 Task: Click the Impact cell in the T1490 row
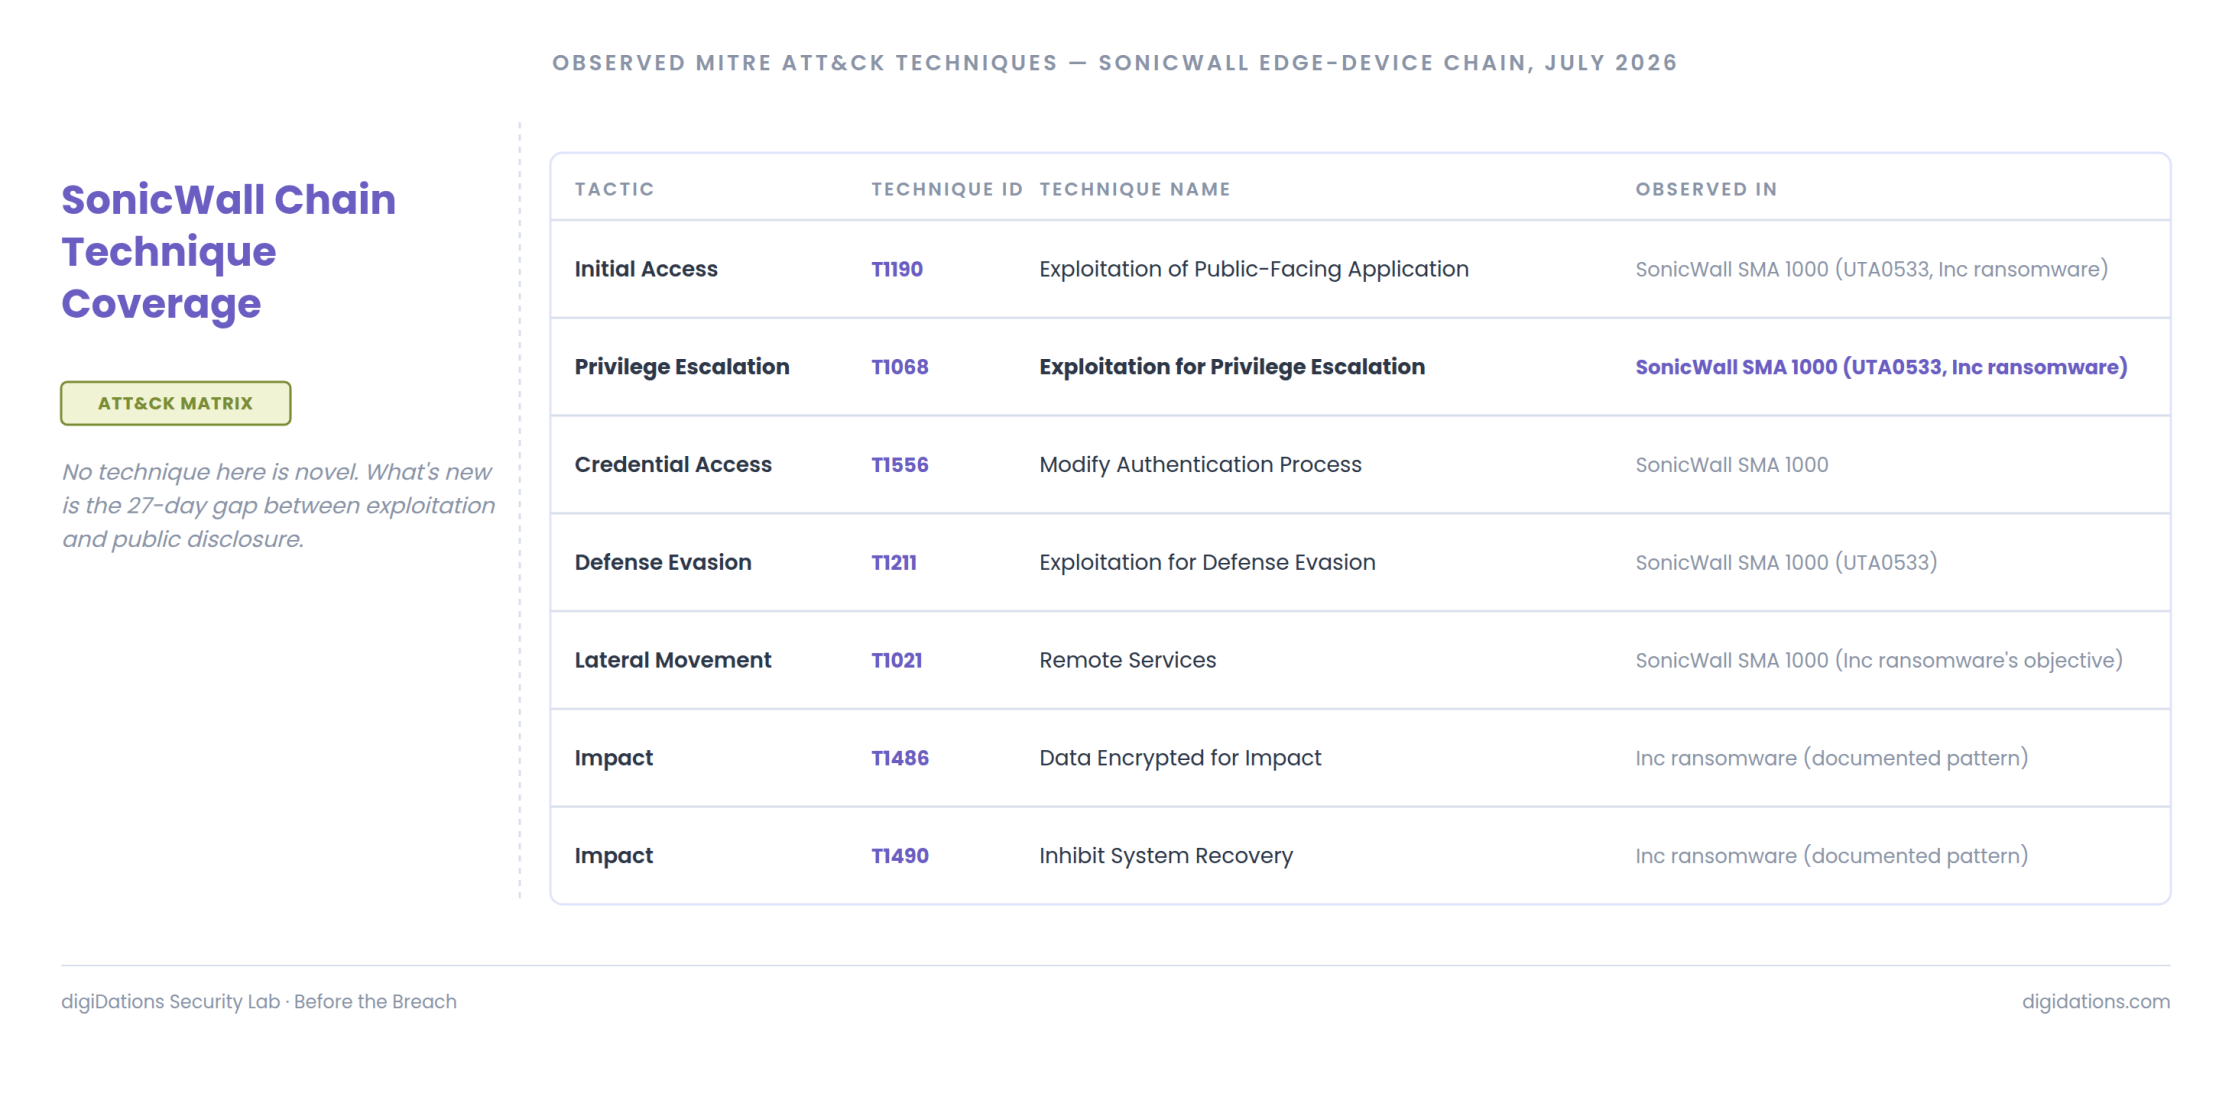tap(614, 856)
